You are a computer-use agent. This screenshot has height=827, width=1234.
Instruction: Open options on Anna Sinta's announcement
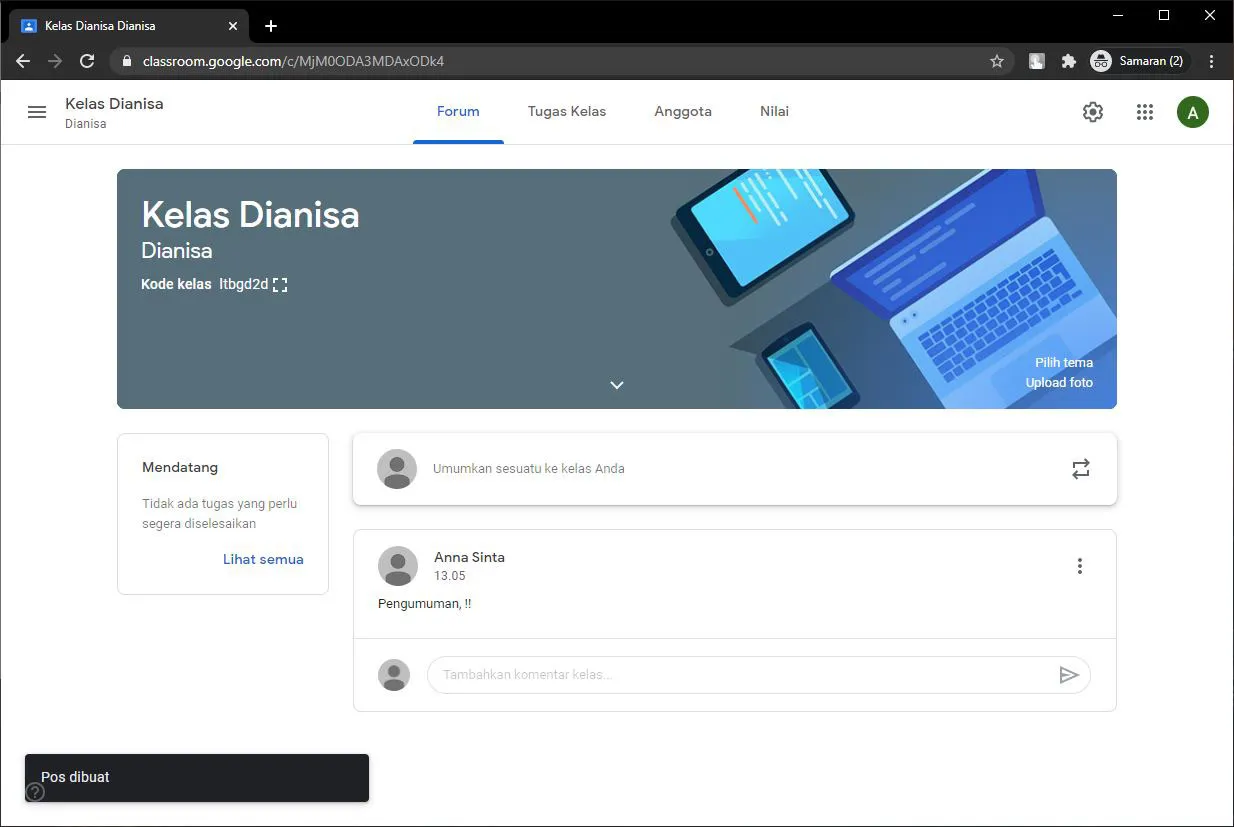tap(1079, 565)
